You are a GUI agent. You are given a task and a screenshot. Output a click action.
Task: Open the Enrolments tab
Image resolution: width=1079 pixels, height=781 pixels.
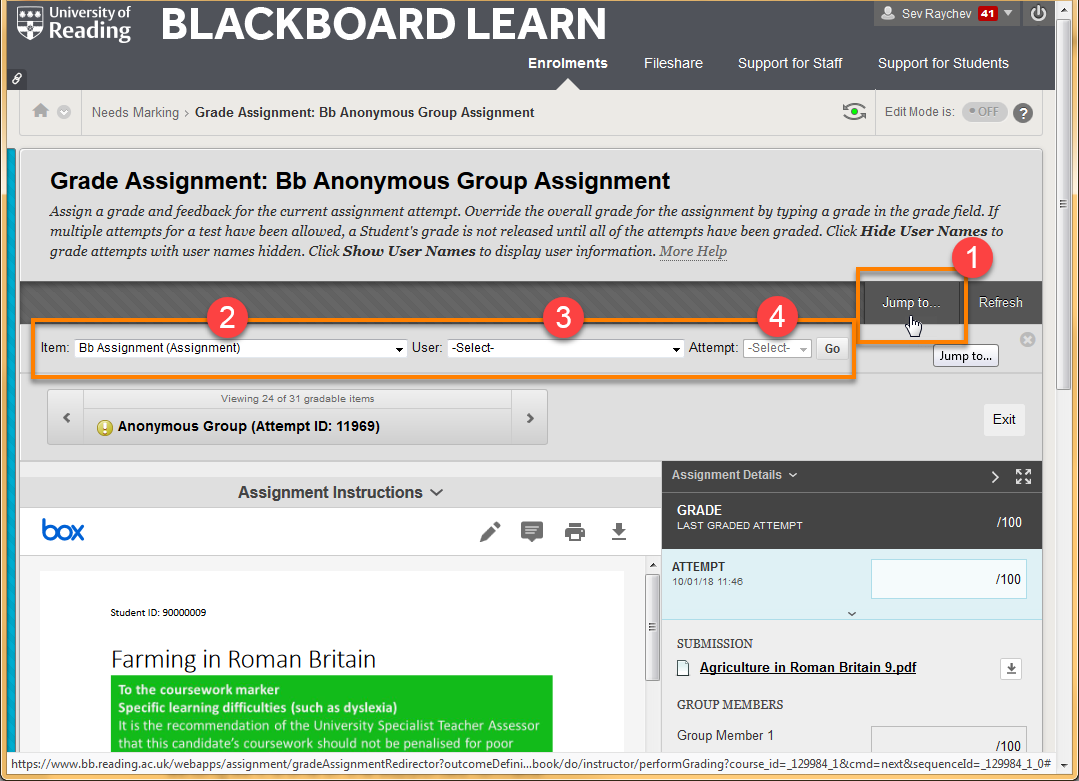coord(568,63)
